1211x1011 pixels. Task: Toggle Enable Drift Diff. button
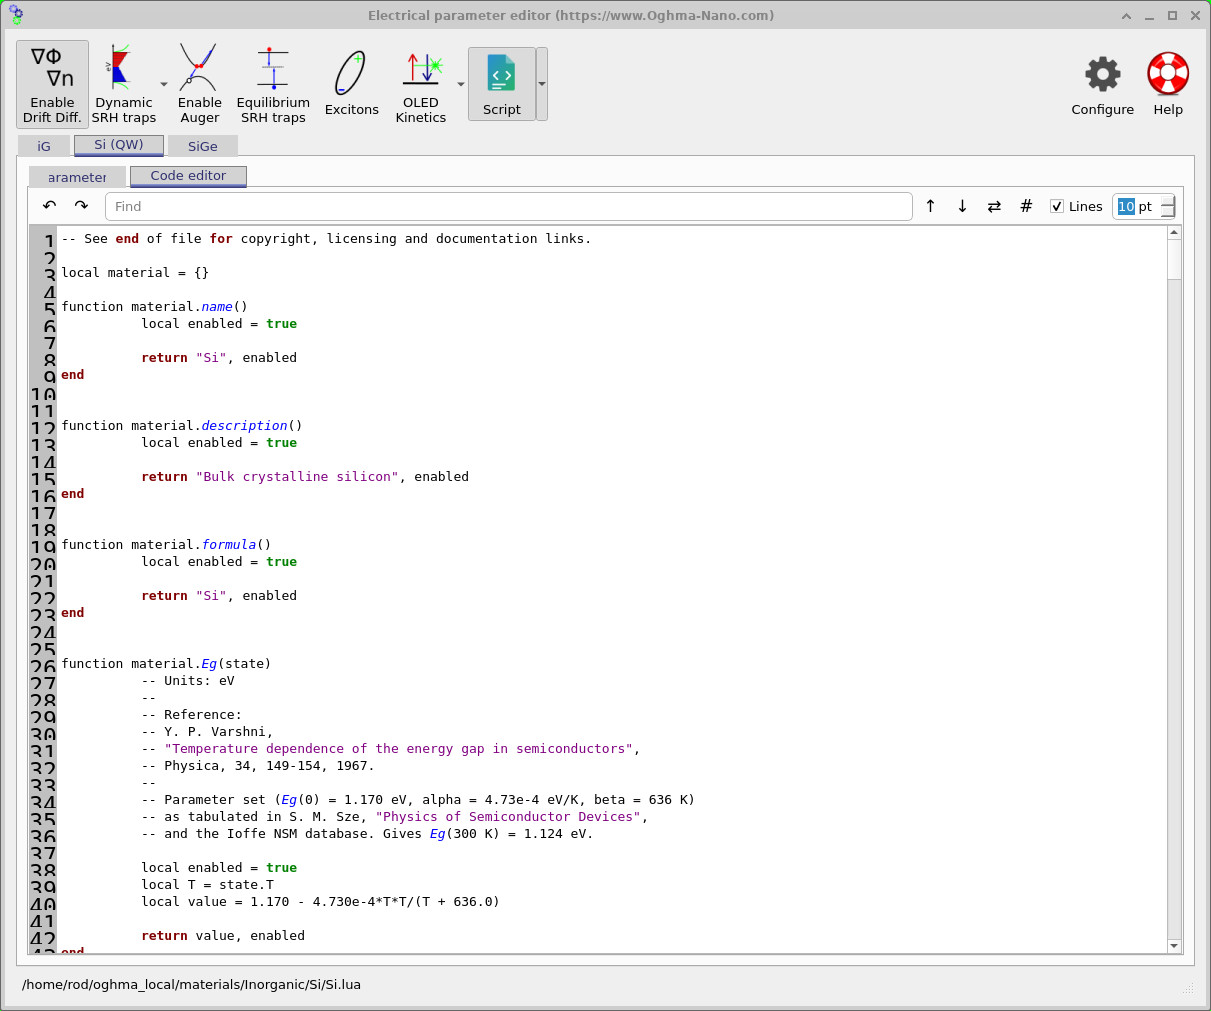pyautogui.click(x=52, y=84)
